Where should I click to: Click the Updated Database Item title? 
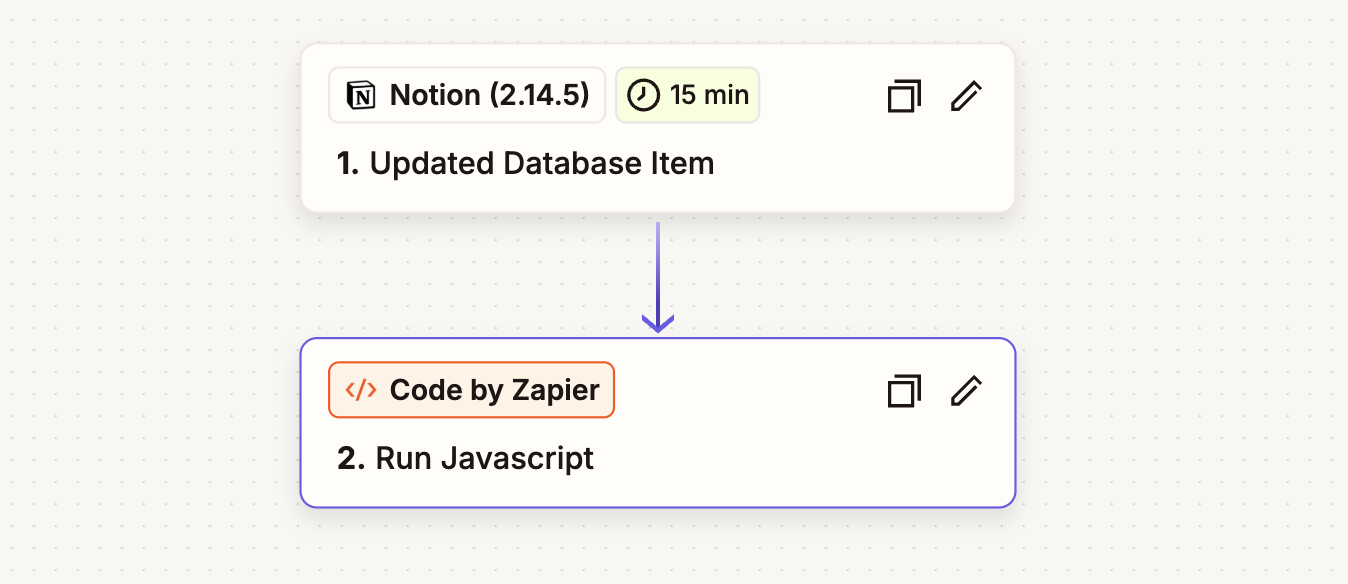(542, 163)
